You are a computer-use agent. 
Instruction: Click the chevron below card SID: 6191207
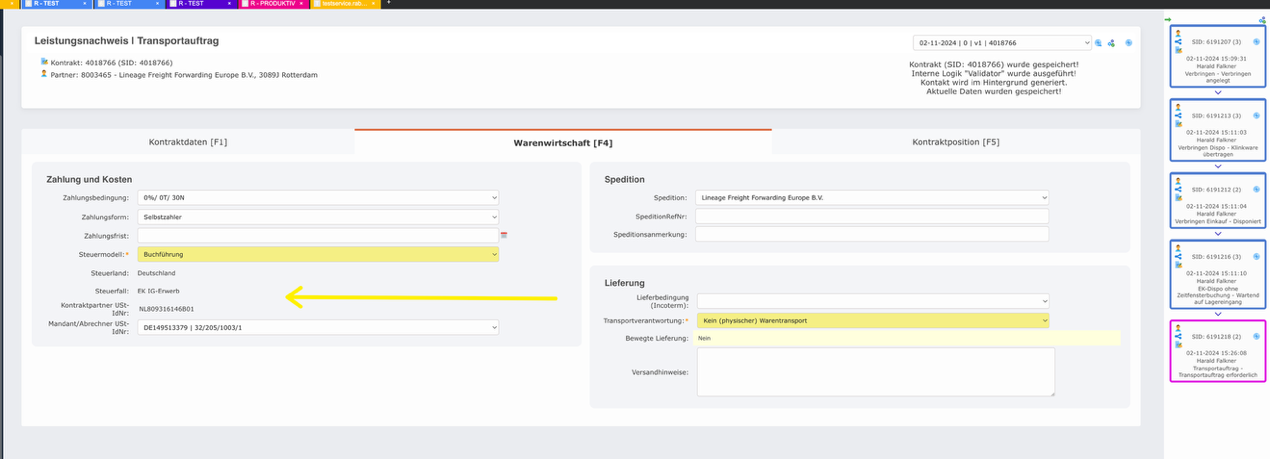coord(1217,92)
